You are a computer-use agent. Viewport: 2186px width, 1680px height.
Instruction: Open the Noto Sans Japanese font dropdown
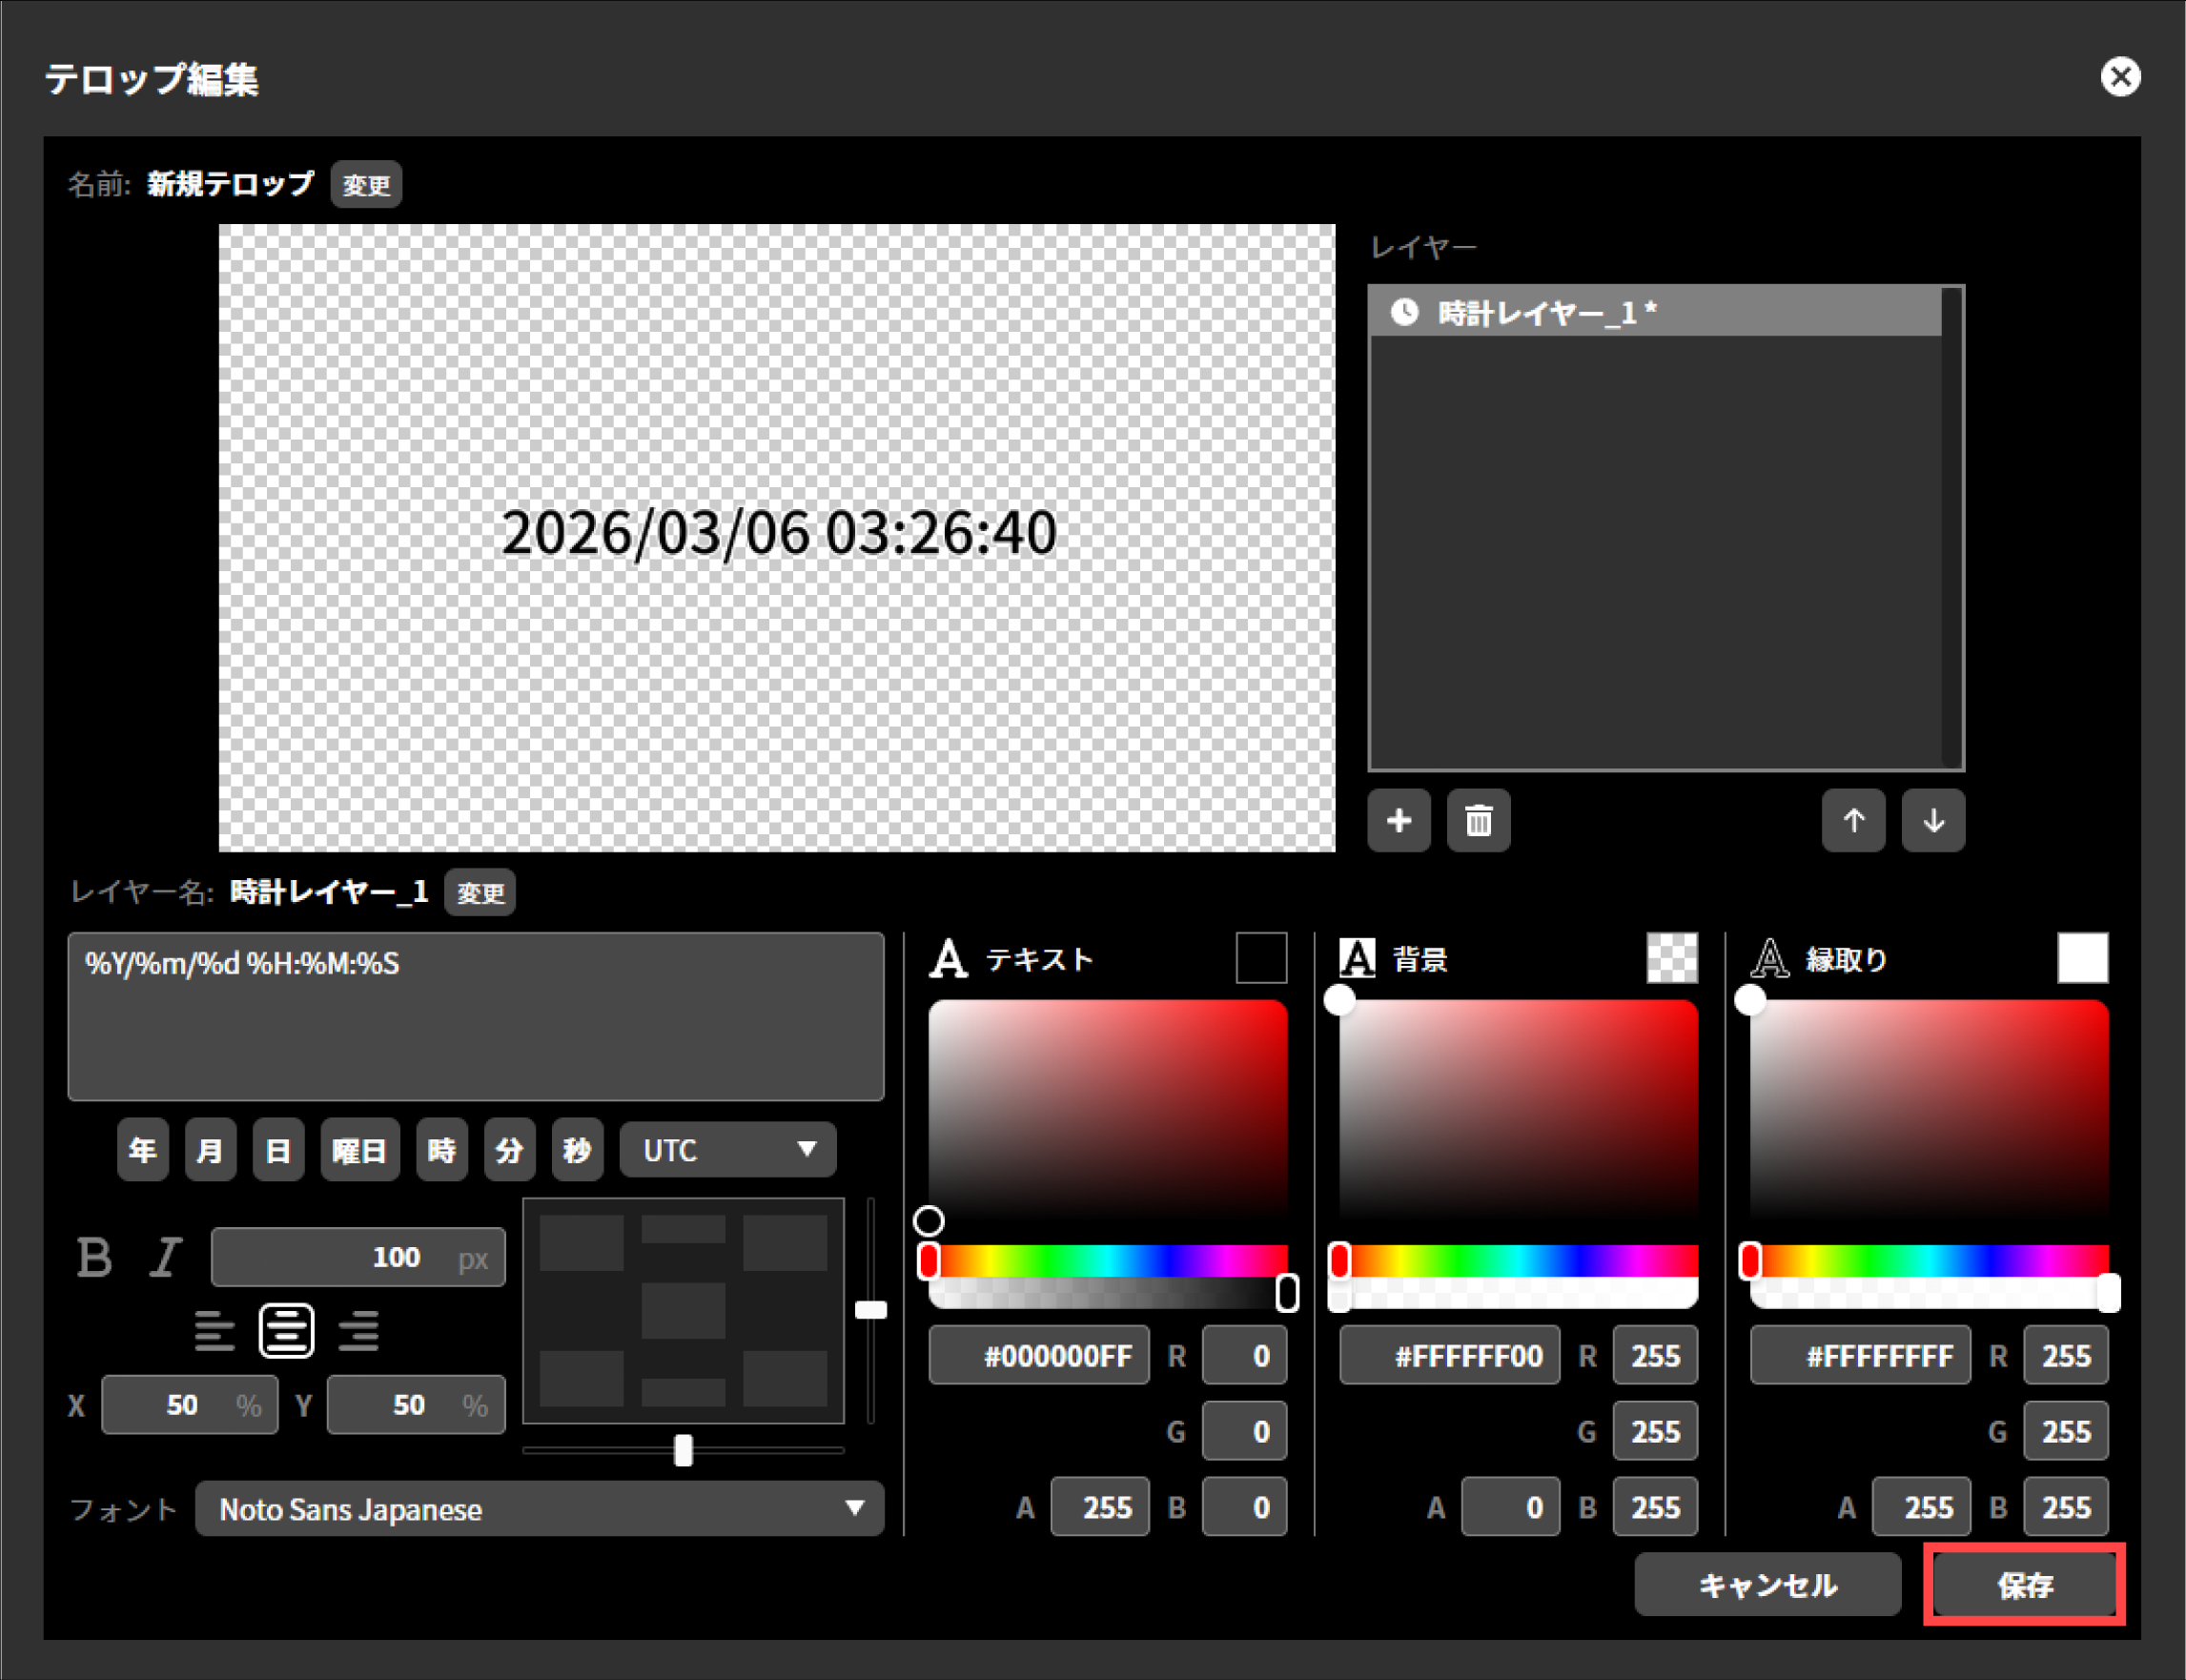coord(538,1508)
